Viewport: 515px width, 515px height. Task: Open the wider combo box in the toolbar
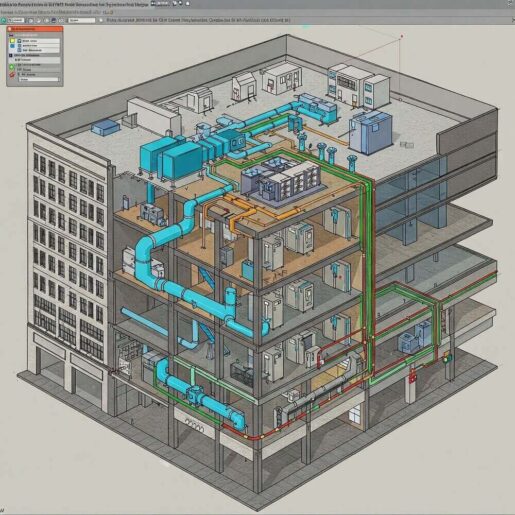pos(82,20)
